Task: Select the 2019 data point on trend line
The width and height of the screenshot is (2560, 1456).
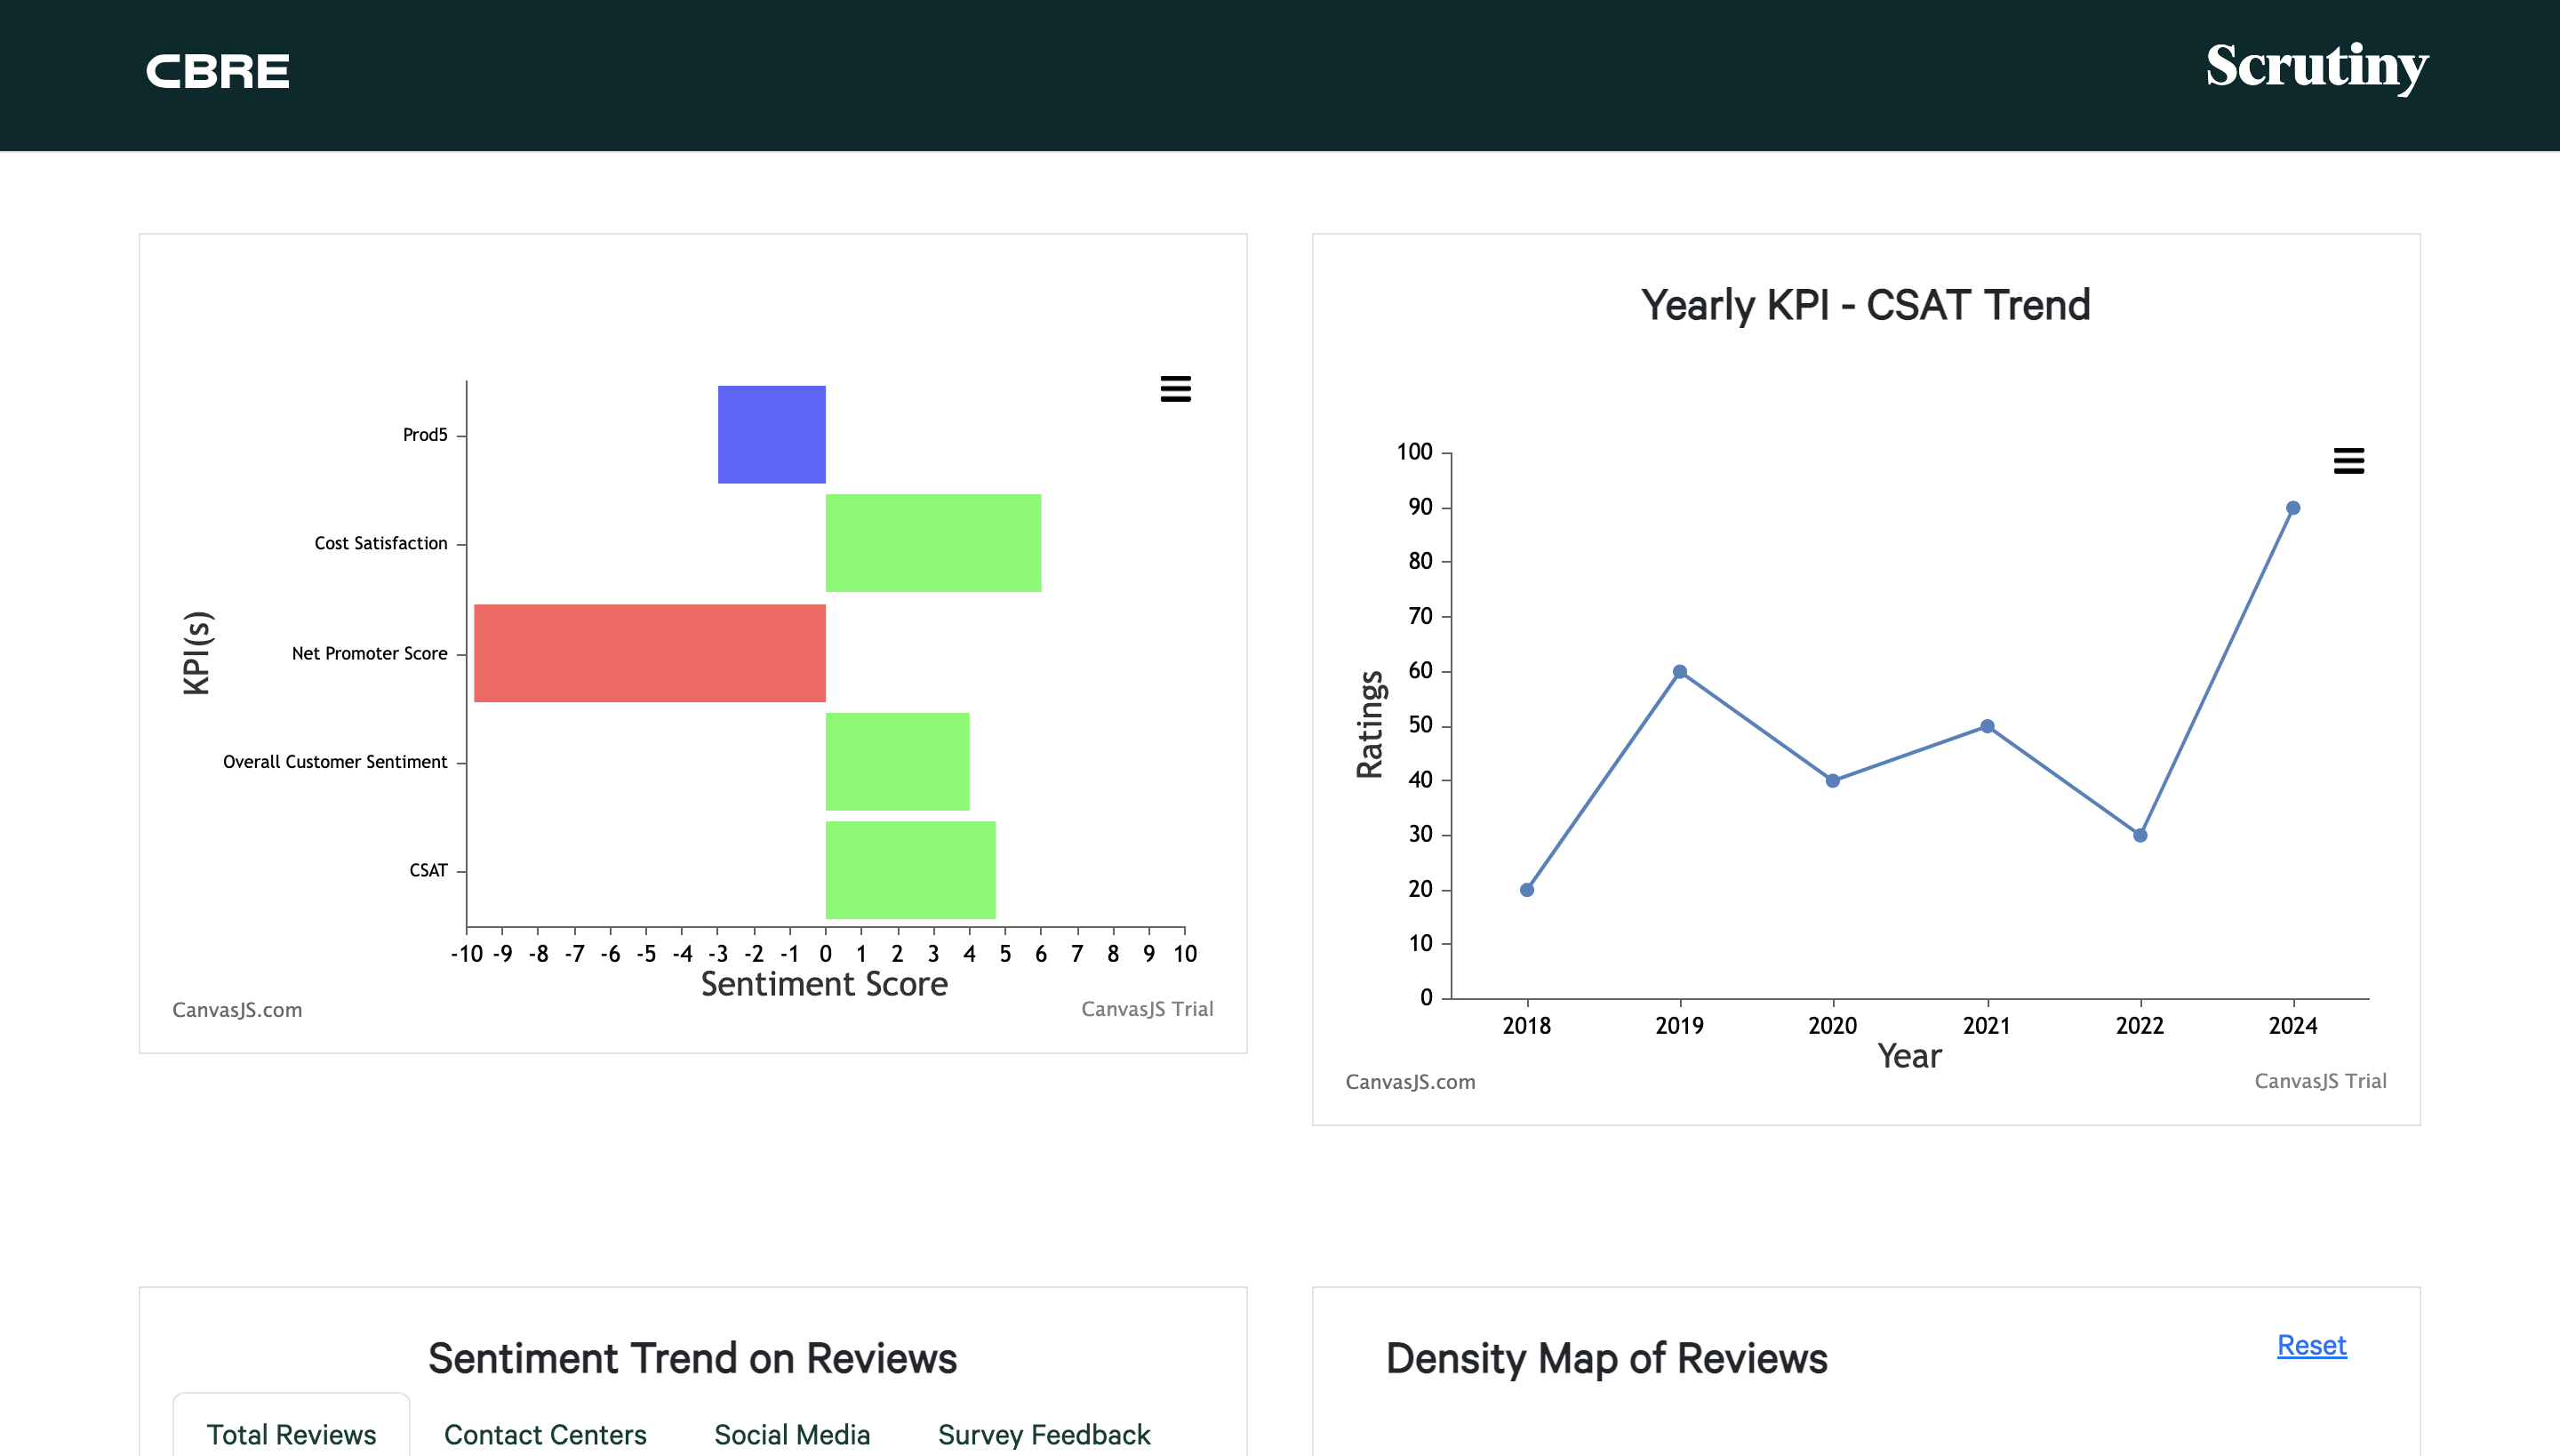Action: tap(1680, 672)
